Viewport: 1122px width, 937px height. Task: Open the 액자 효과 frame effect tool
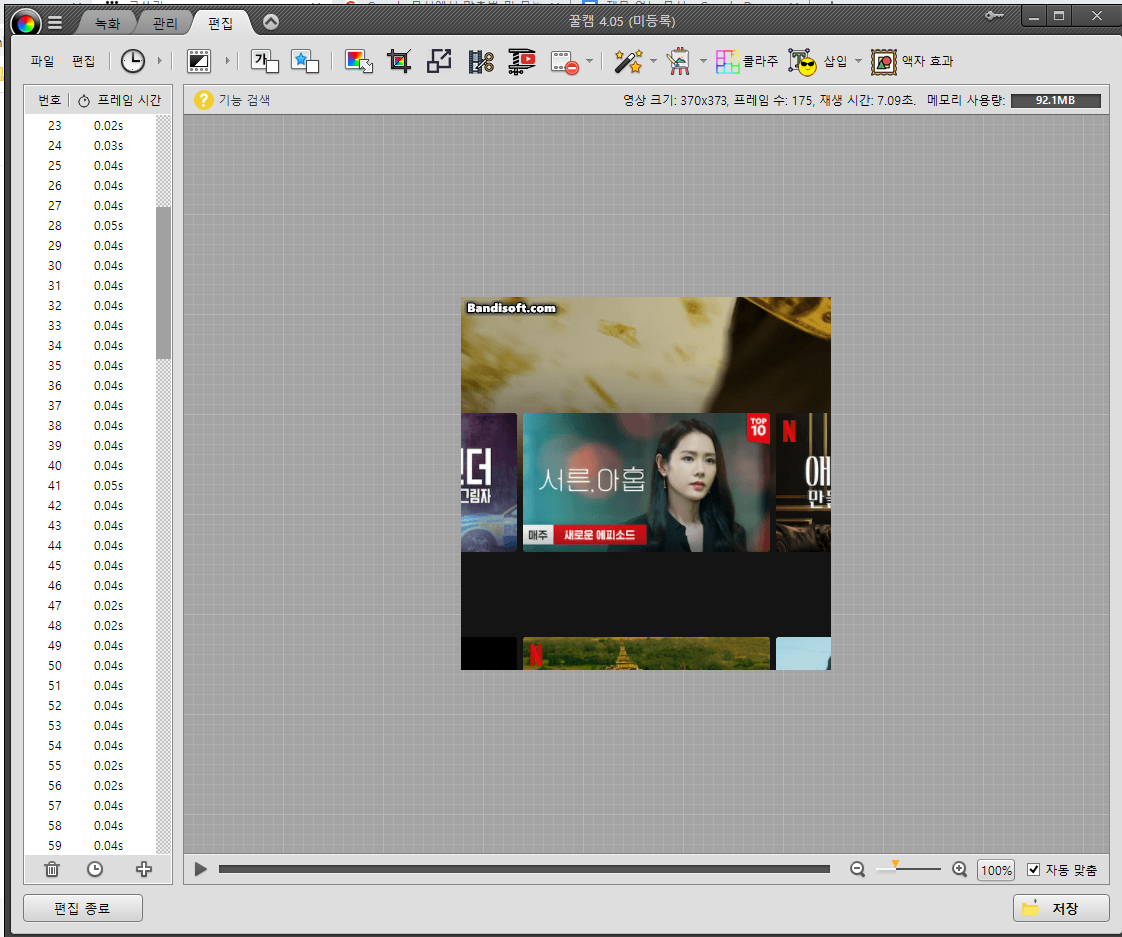click(x=912, y=61)
